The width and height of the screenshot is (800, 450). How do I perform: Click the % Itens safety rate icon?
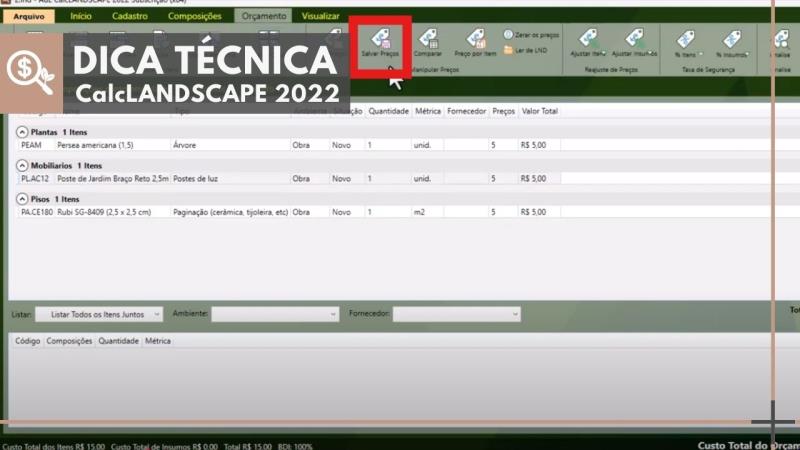(685, 43)
